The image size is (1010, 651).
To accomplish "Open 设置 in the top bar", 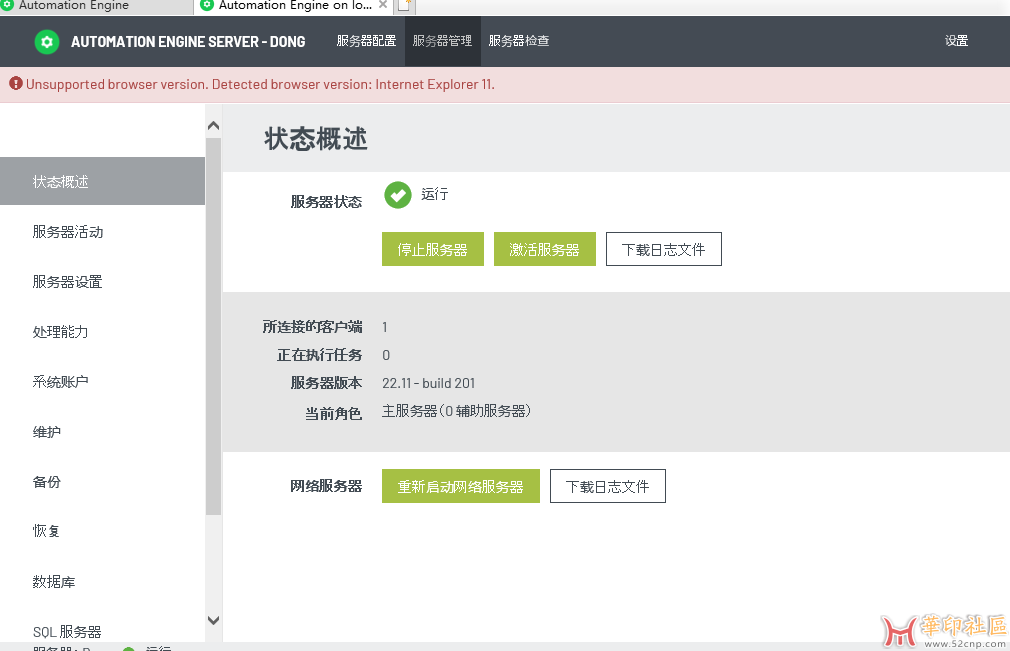I will [956, 41].
